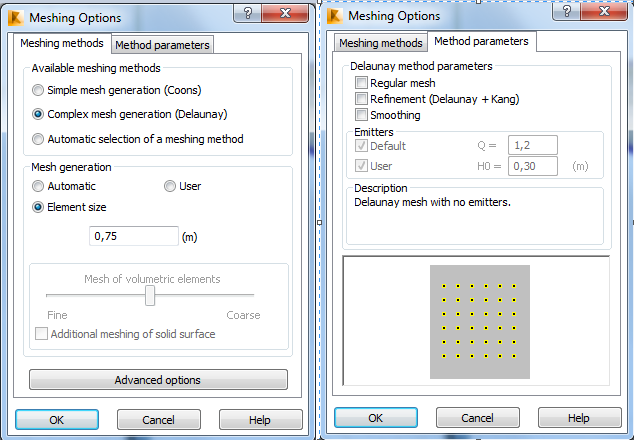
Task: Enable Refinement (Delaunay + Kang) checkbox
Action: pyautogui.click(x=361, y=99)
